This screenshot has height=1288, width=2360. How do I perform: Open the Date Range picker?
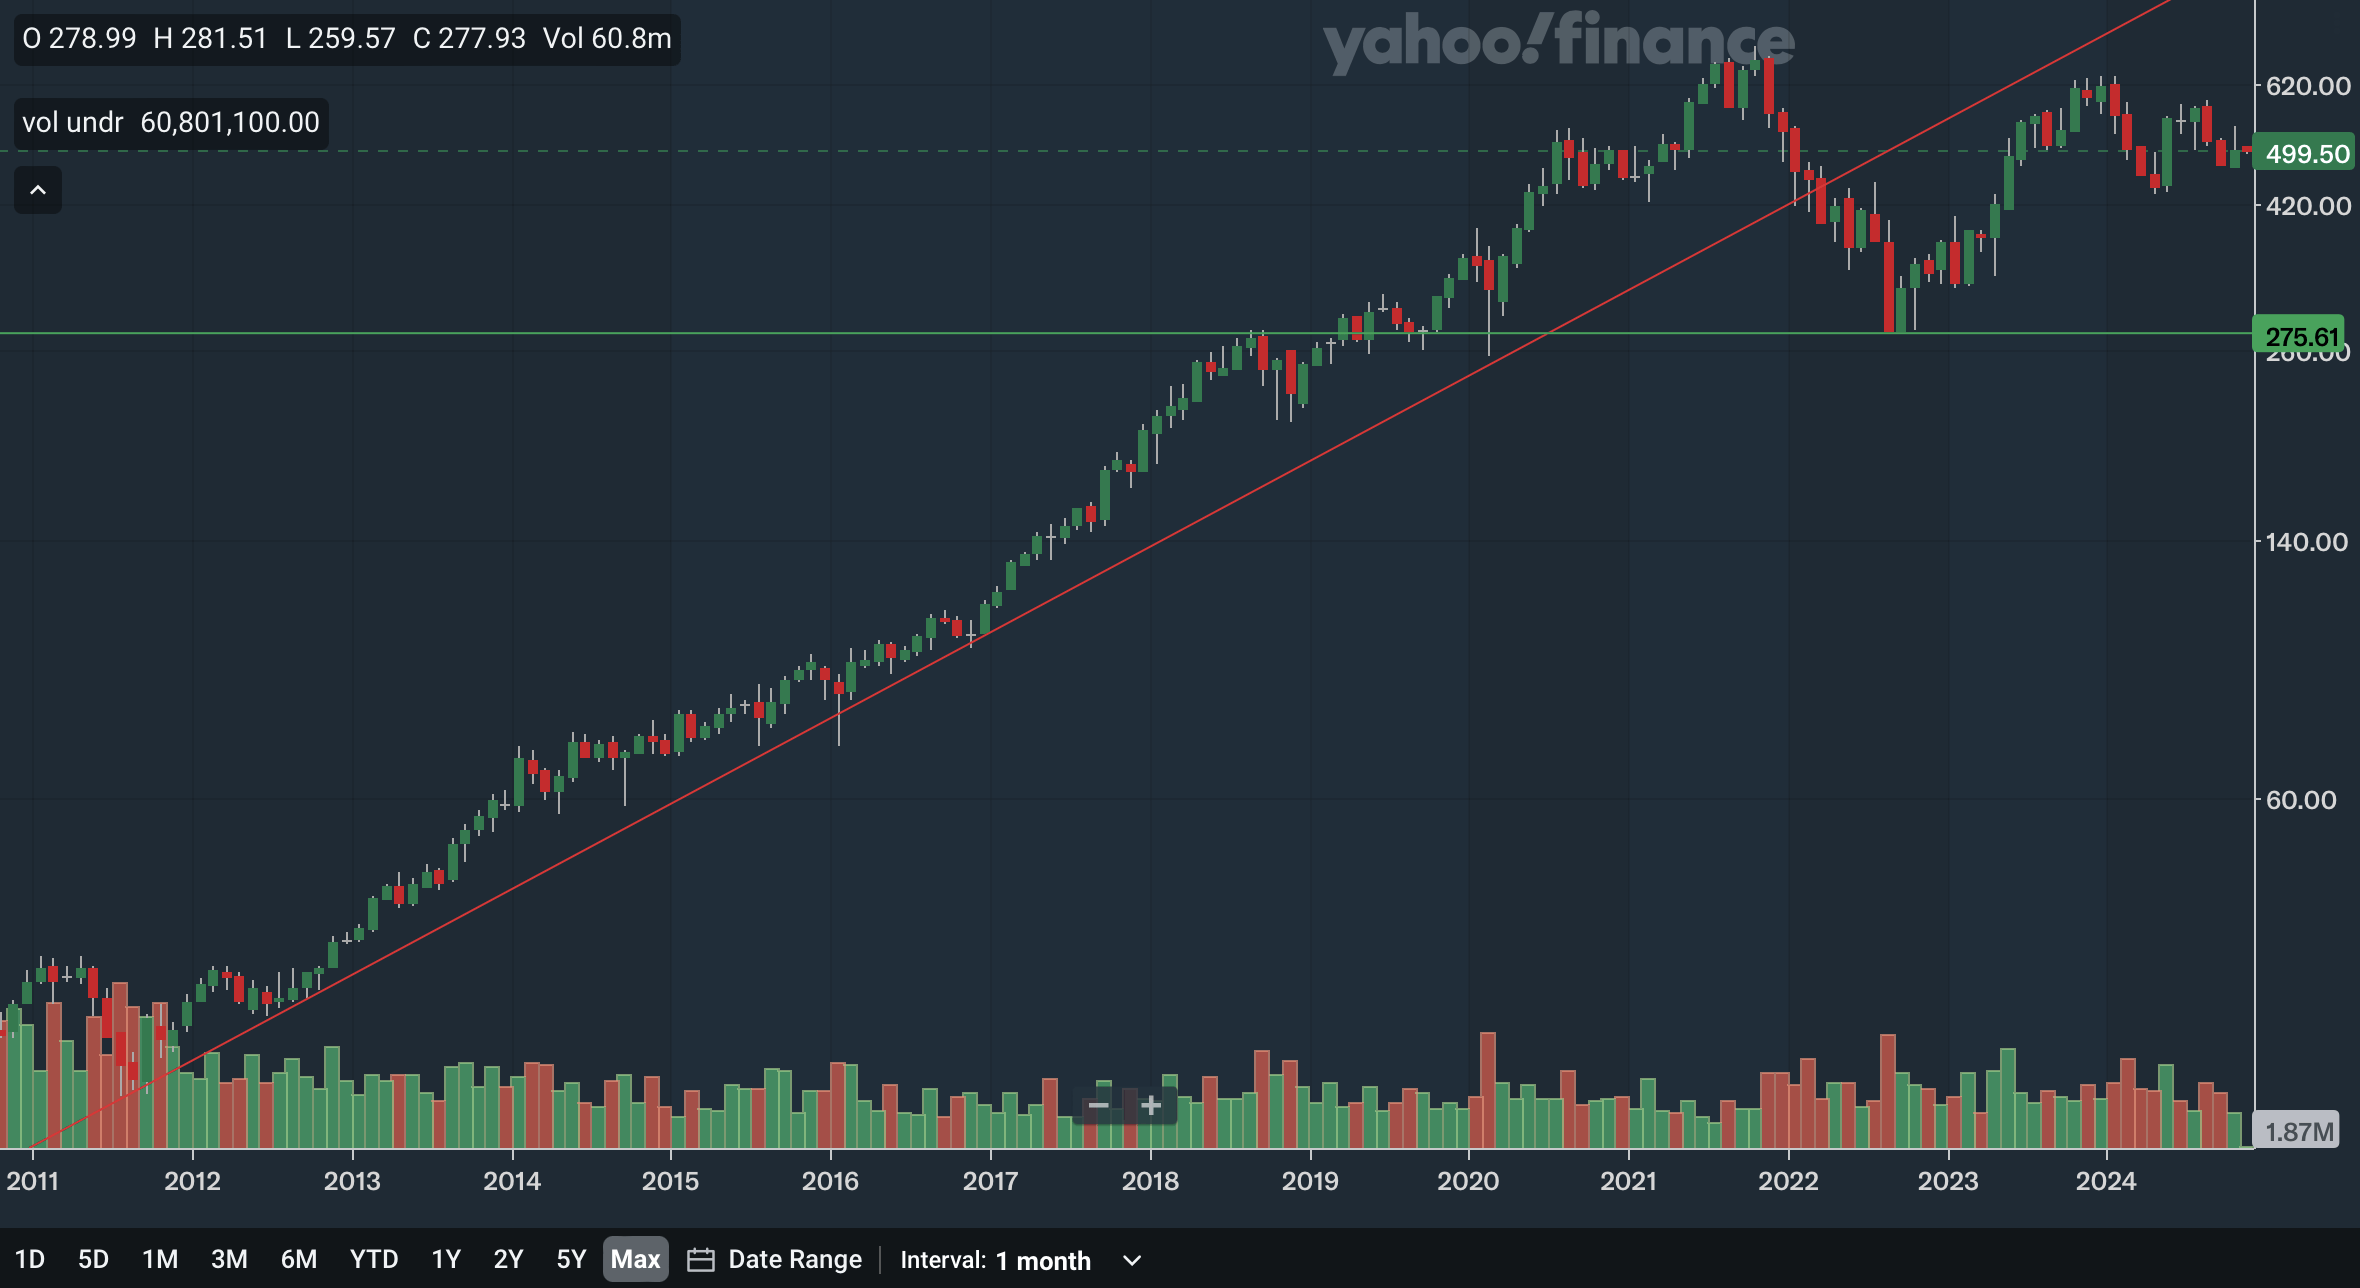[794, 1259]
